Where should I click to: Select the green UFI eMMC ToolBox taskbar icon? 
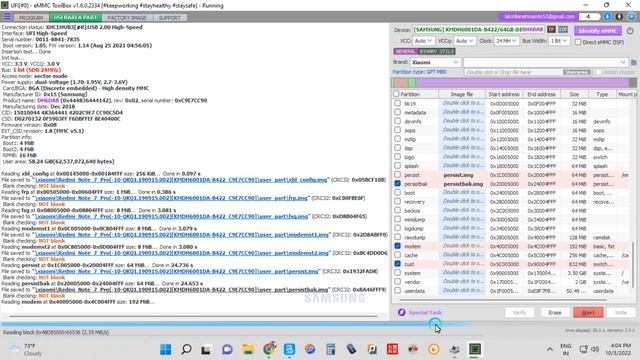tap(474, 349)
